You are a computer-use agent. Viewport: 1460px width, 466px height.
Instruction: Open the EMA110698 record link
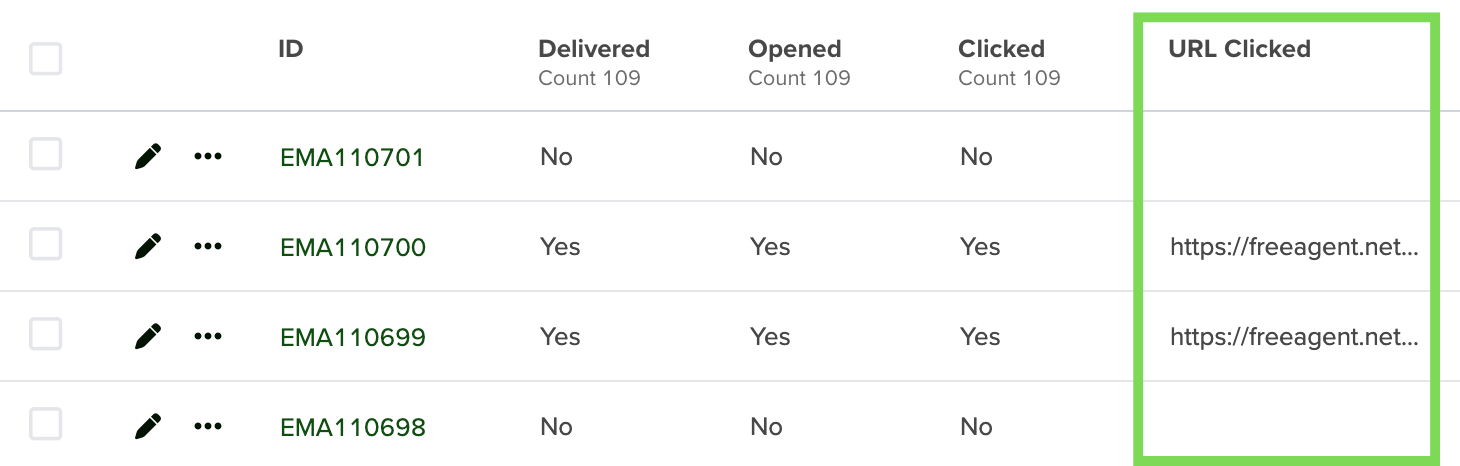tap(353, 427)
